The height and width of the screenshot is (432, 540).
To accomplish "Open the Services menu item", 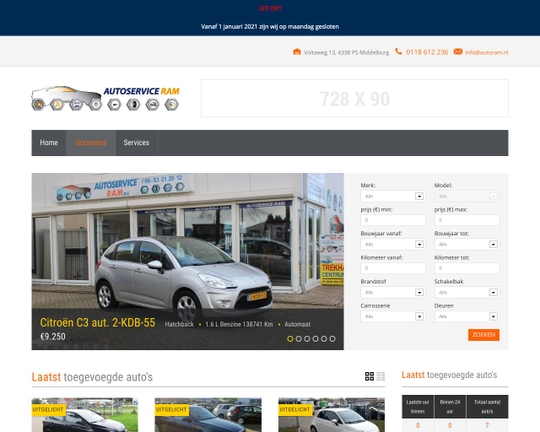I will tap(136, 143).
